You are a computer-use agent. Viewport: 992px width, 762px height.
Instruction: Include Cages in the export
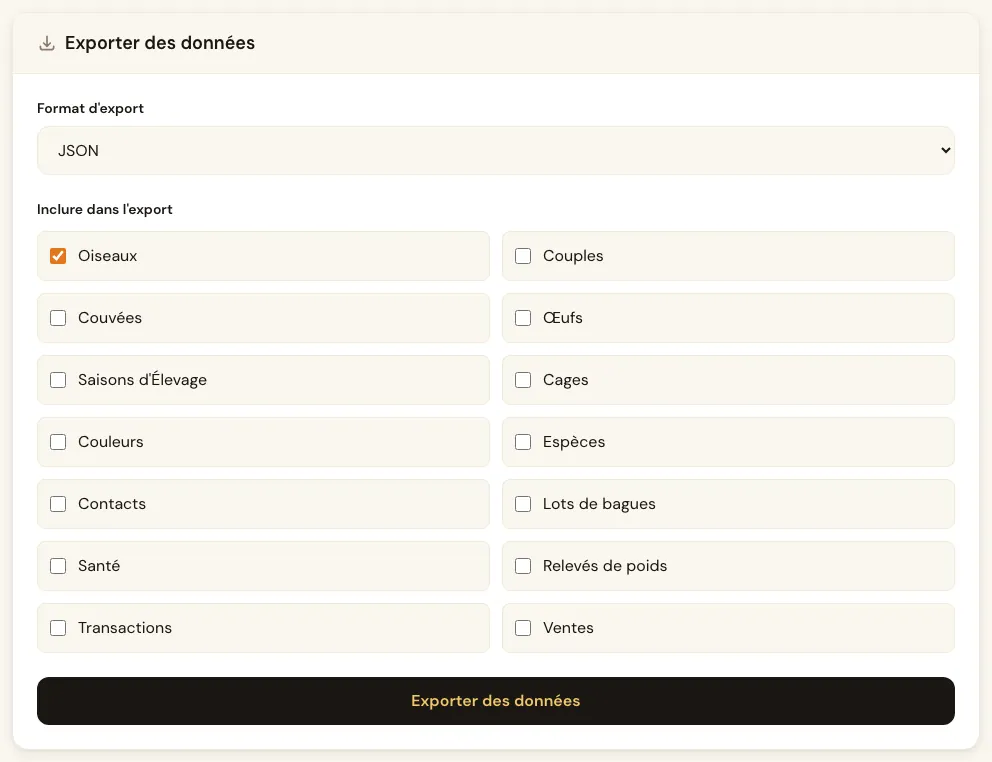[x=523, y=380]
